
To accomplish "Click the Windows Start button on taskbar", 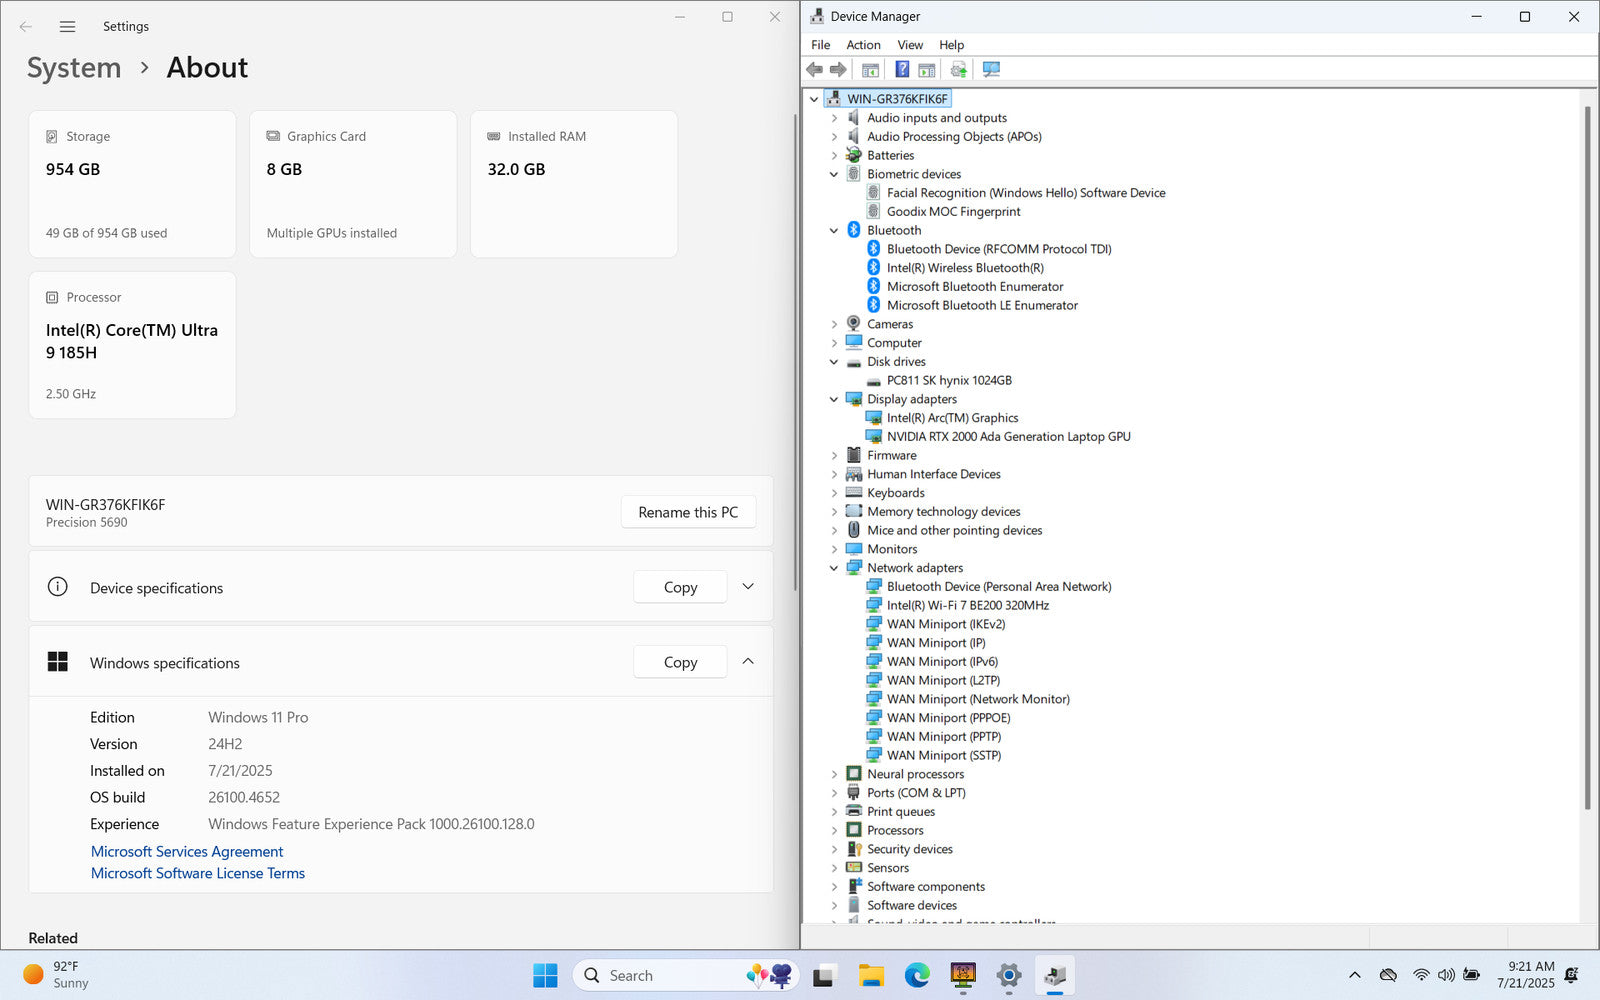I will point(545,975).
